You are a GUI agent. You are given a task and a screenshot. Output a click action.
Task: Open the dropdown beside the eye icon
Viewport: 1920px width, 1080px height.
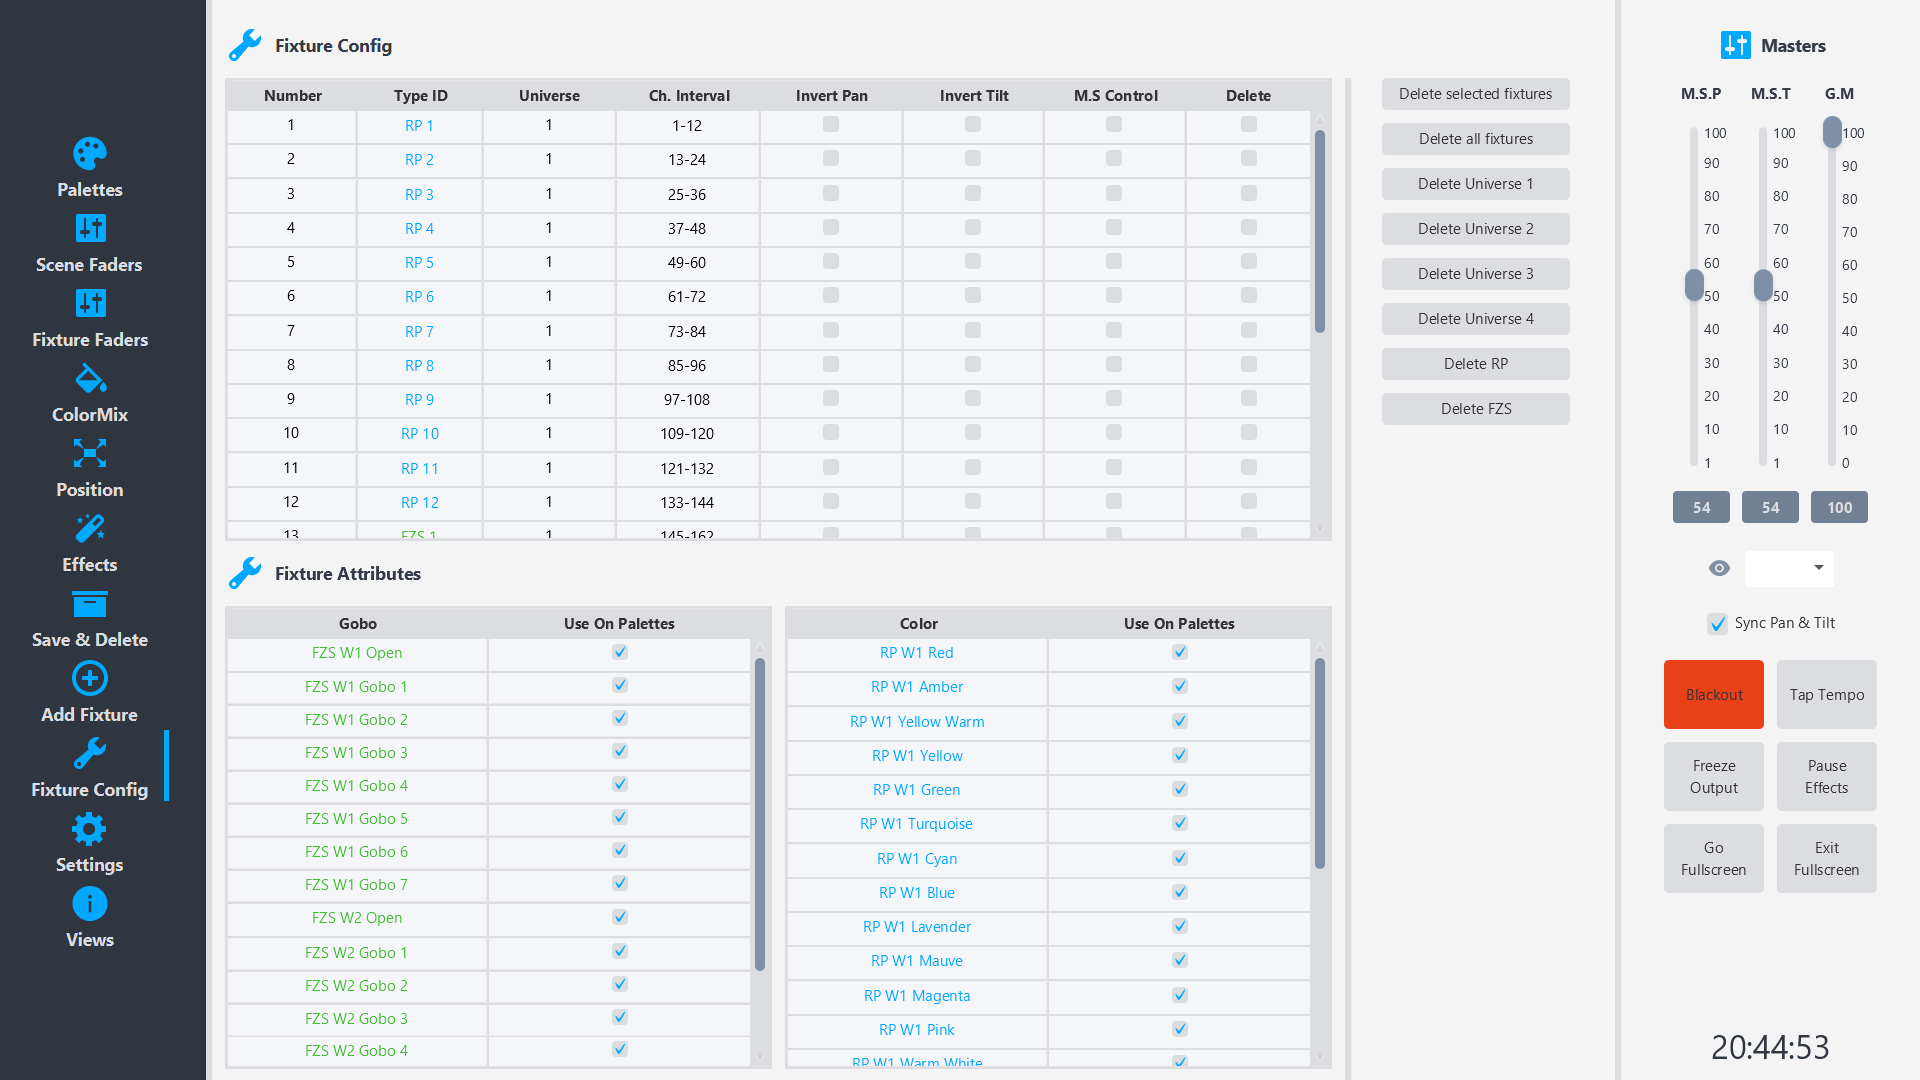point(1789,568)
